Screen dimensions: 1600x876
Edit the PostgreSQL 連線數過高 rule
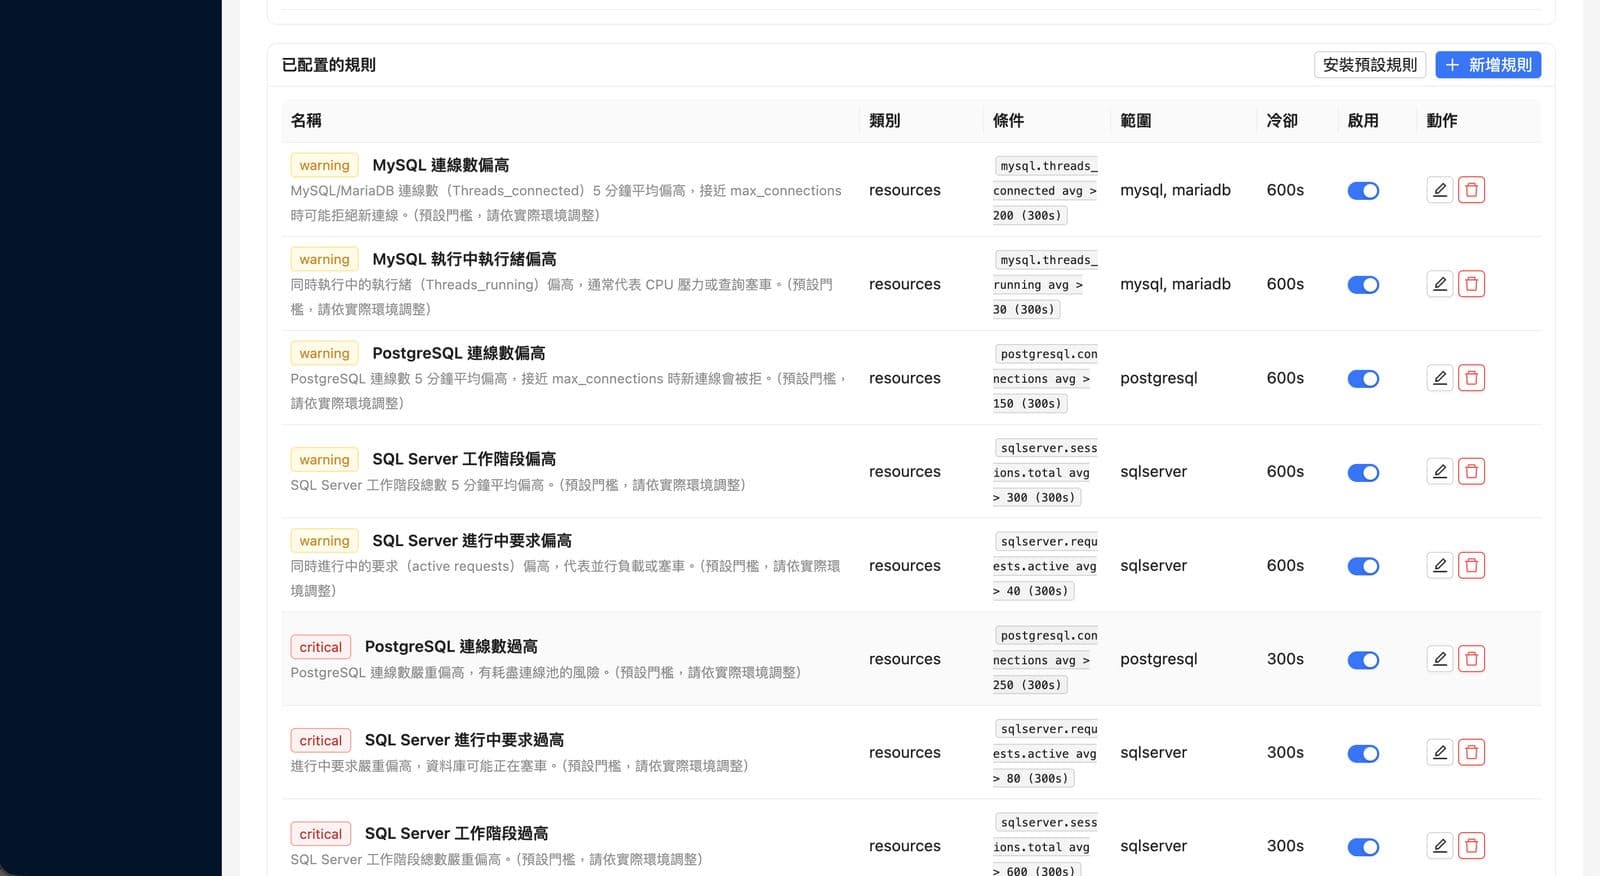point(1439,659)
